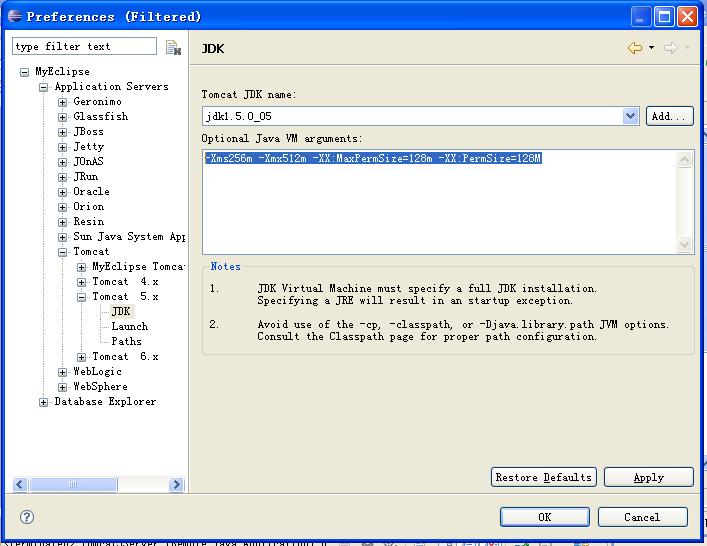Viewport: 707px width, 546px height.
Task: Select the Oracle tree label
Action: coord(92,191)
